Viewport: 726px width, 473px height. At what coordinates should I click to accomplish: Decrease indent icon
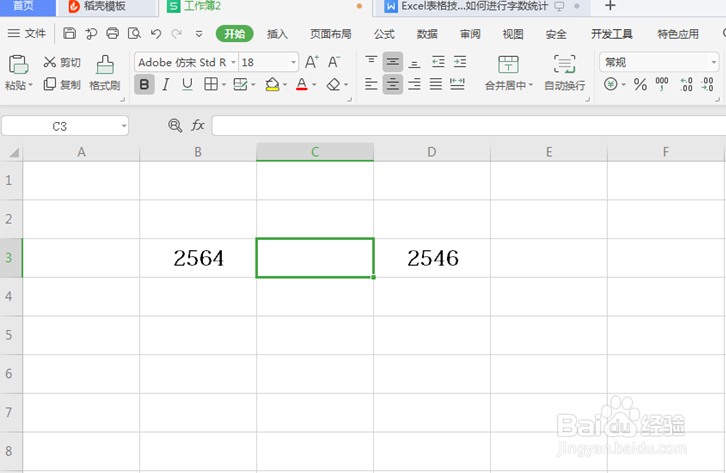click(x=438, y=62)
